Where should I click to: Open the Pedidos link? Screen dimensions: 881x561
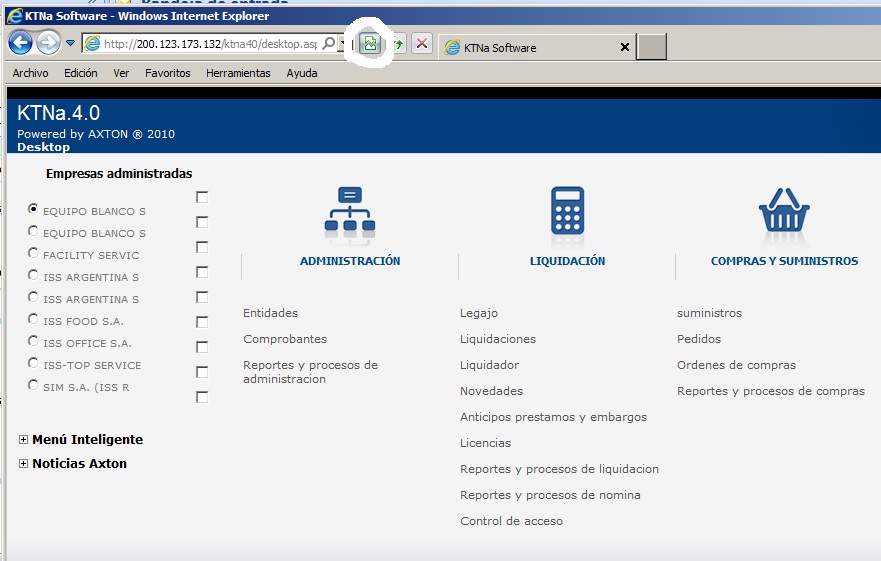tap(698, 339)
